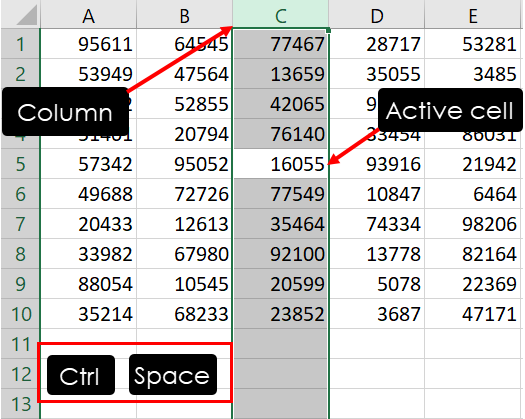Click the active cell 16055
This screenshot has width=525, height=419.
point(281,164)
